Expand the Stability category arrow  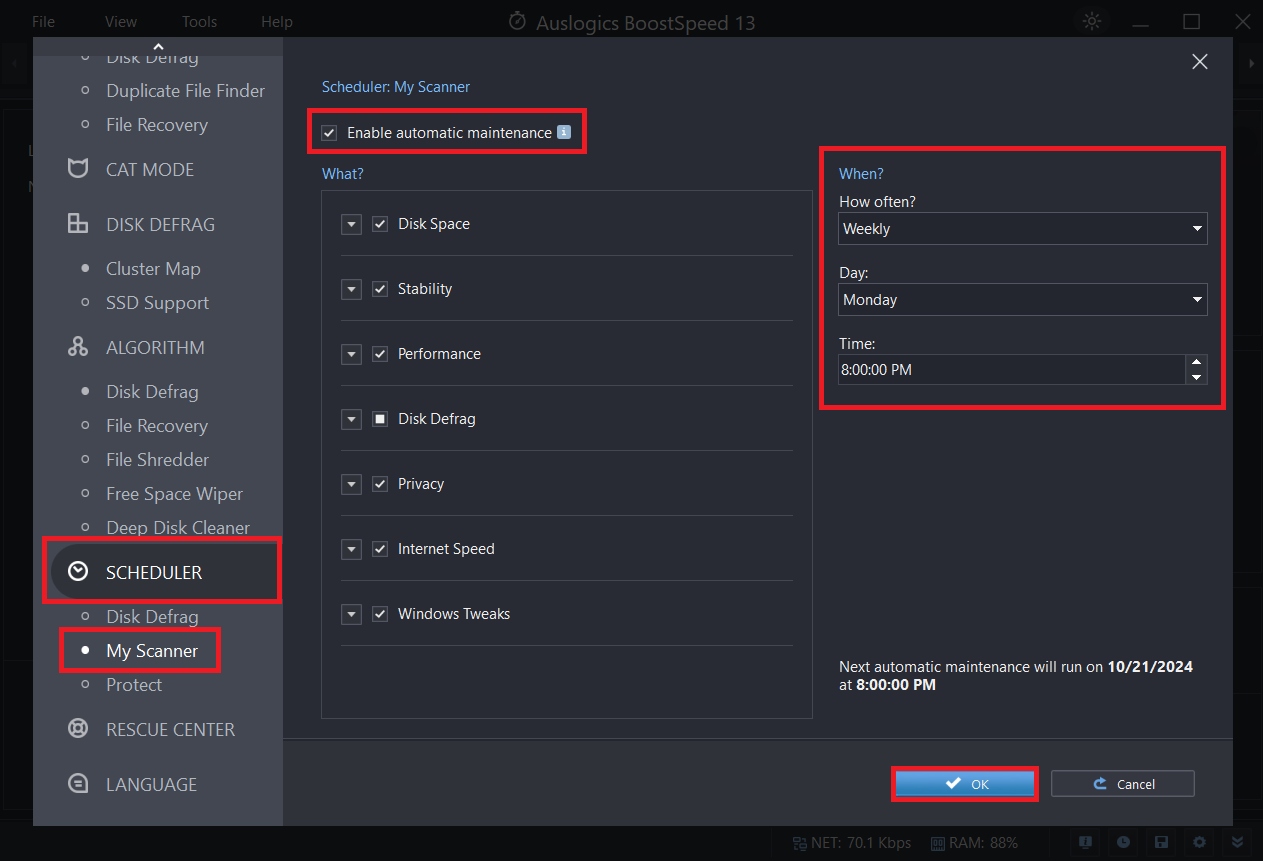(351, 289)
